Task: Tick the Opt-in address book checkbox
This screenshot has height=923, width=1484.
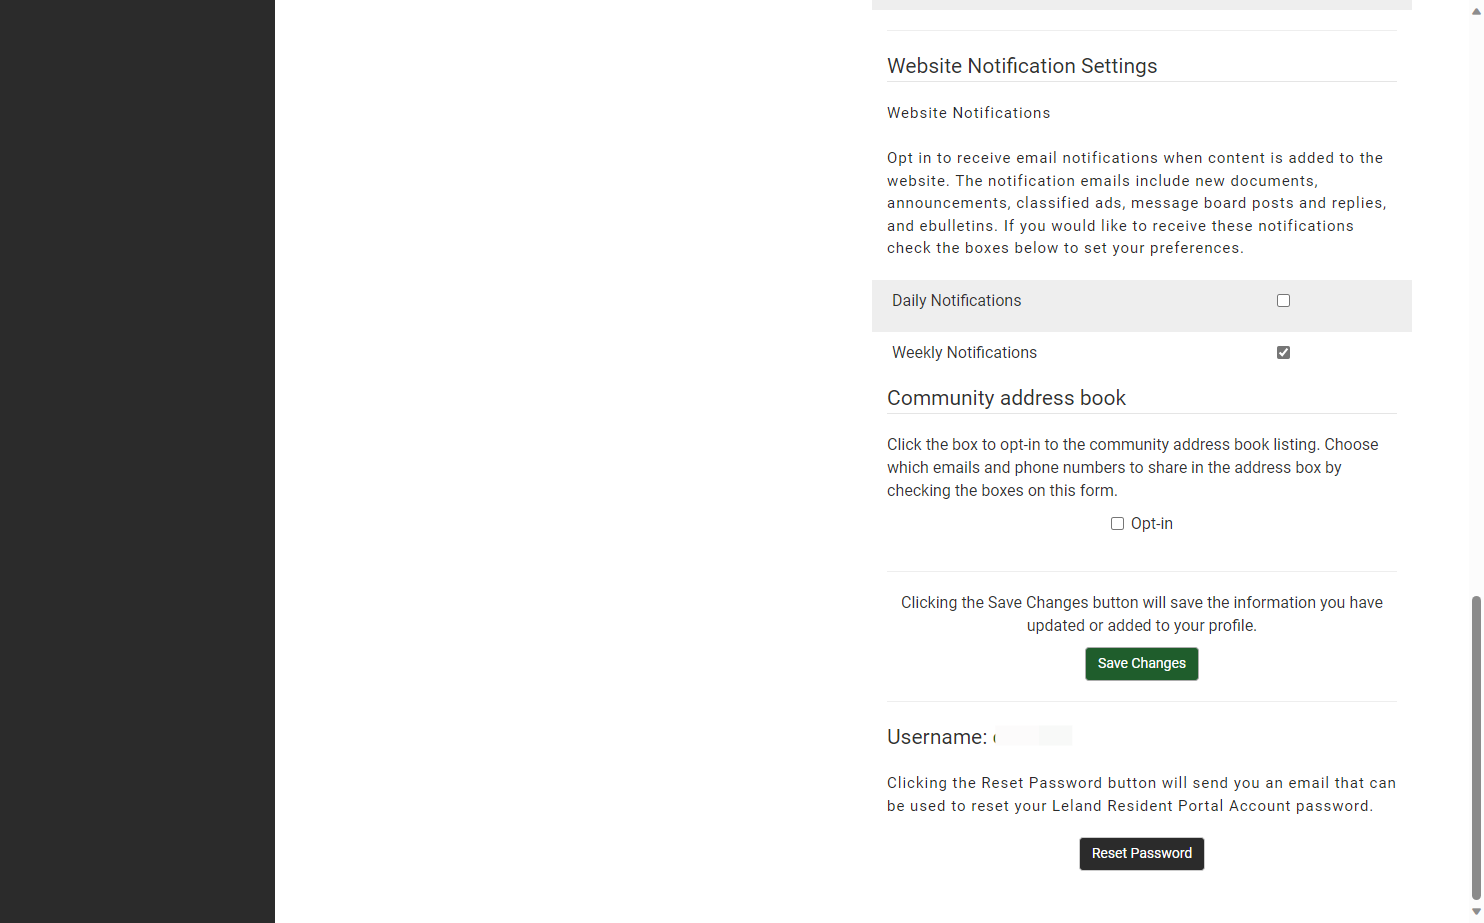Action: point(1117,524)
